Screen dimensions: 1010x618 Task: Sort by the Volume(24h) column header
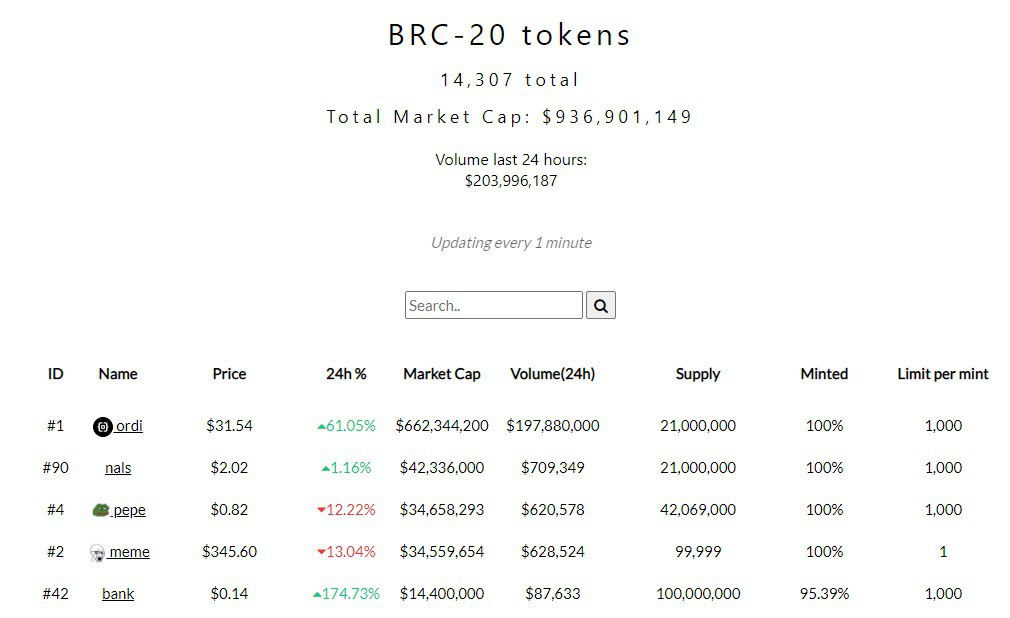pos(553,374)
